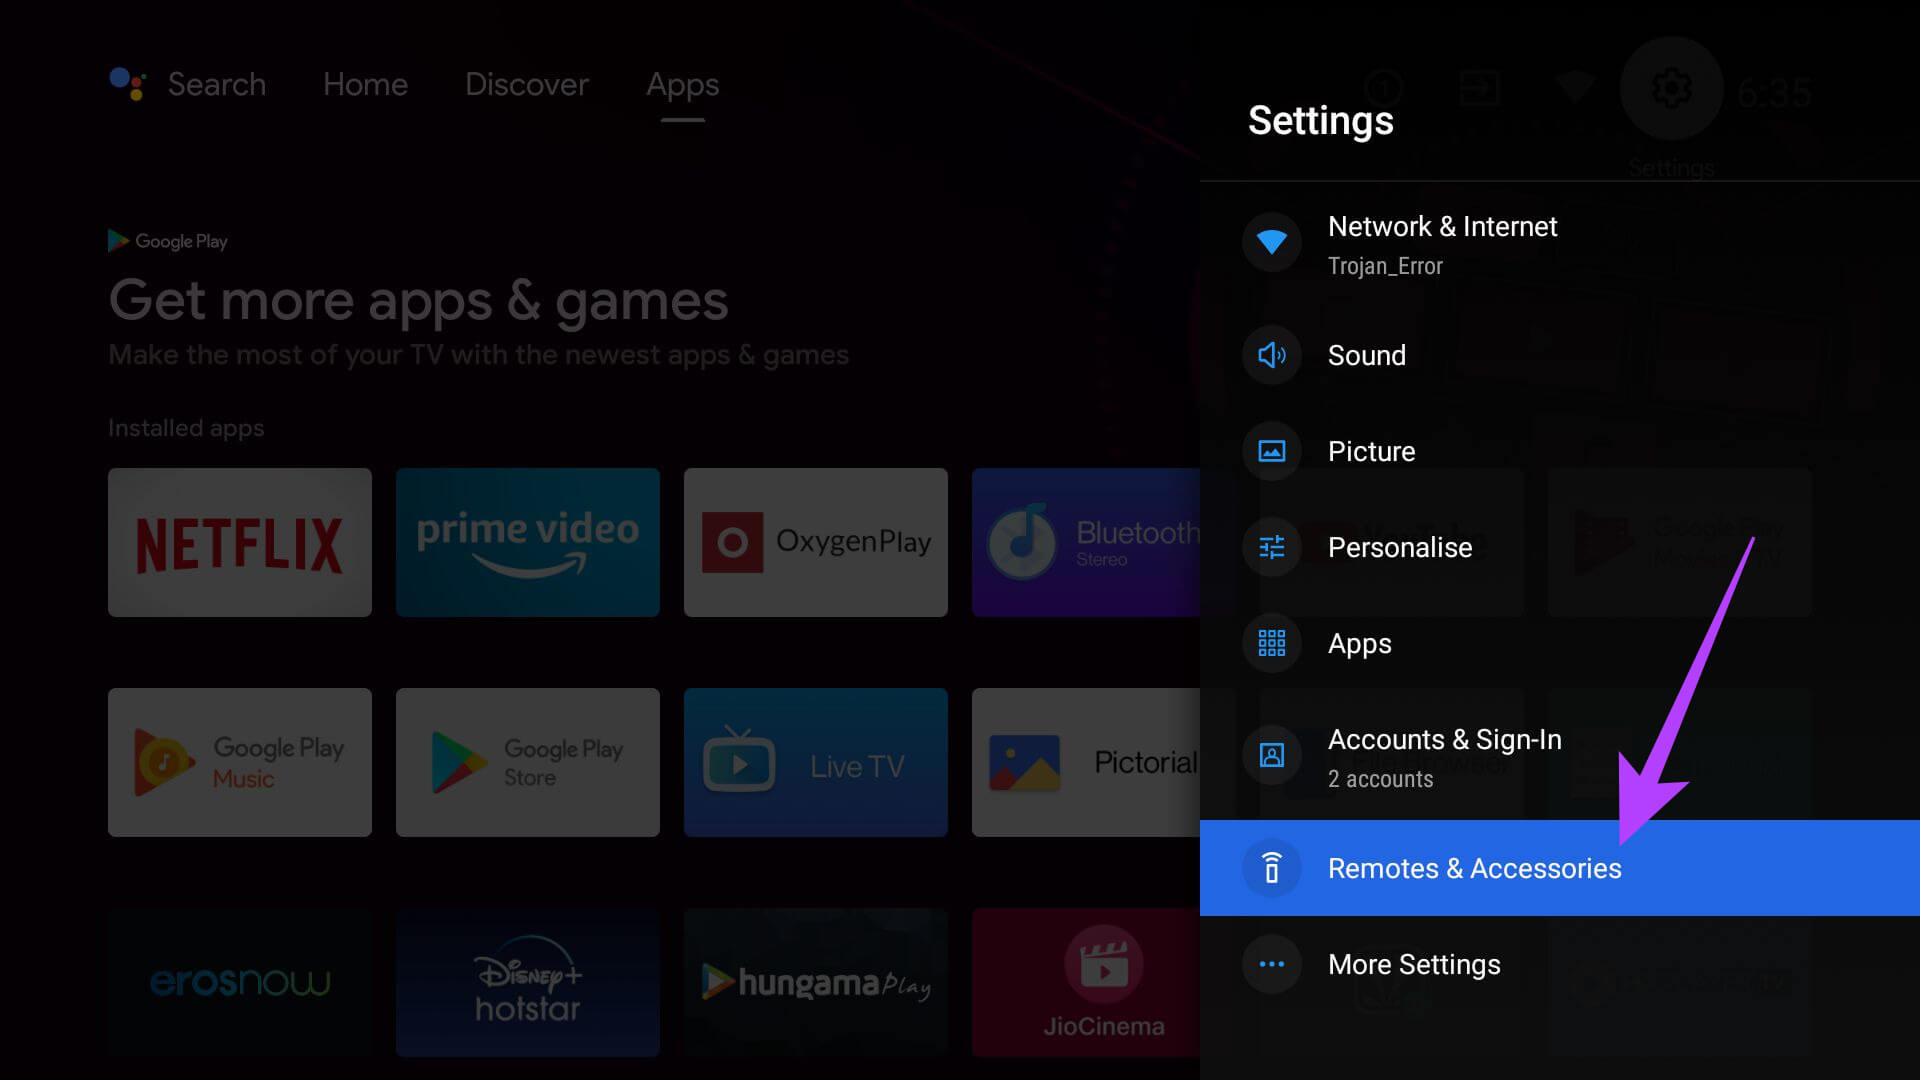This screenshot has height=1080, width=1920.
Task: Open the OxygenPlay app
Action: 815,542
